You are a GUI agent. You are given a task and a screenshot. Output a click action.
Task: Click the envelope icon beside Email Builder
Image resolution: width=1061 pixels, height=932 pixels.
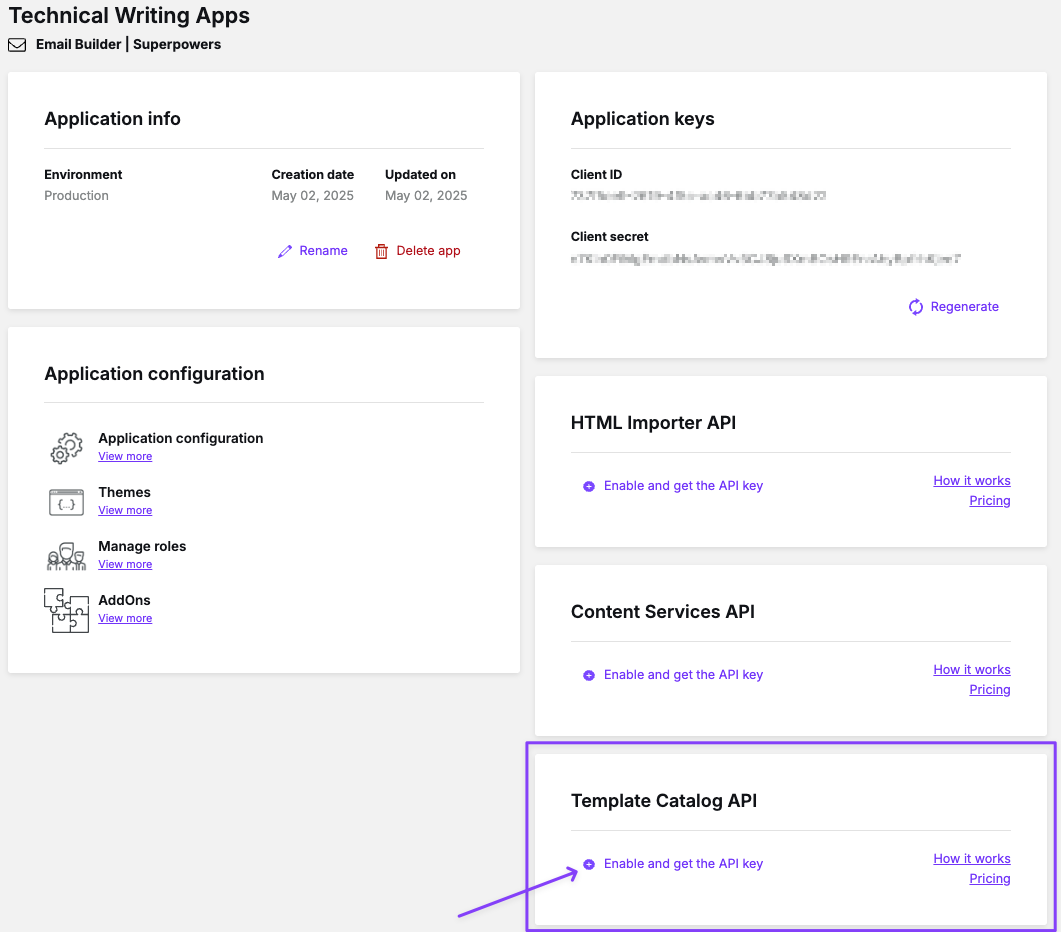coord(17,45)
